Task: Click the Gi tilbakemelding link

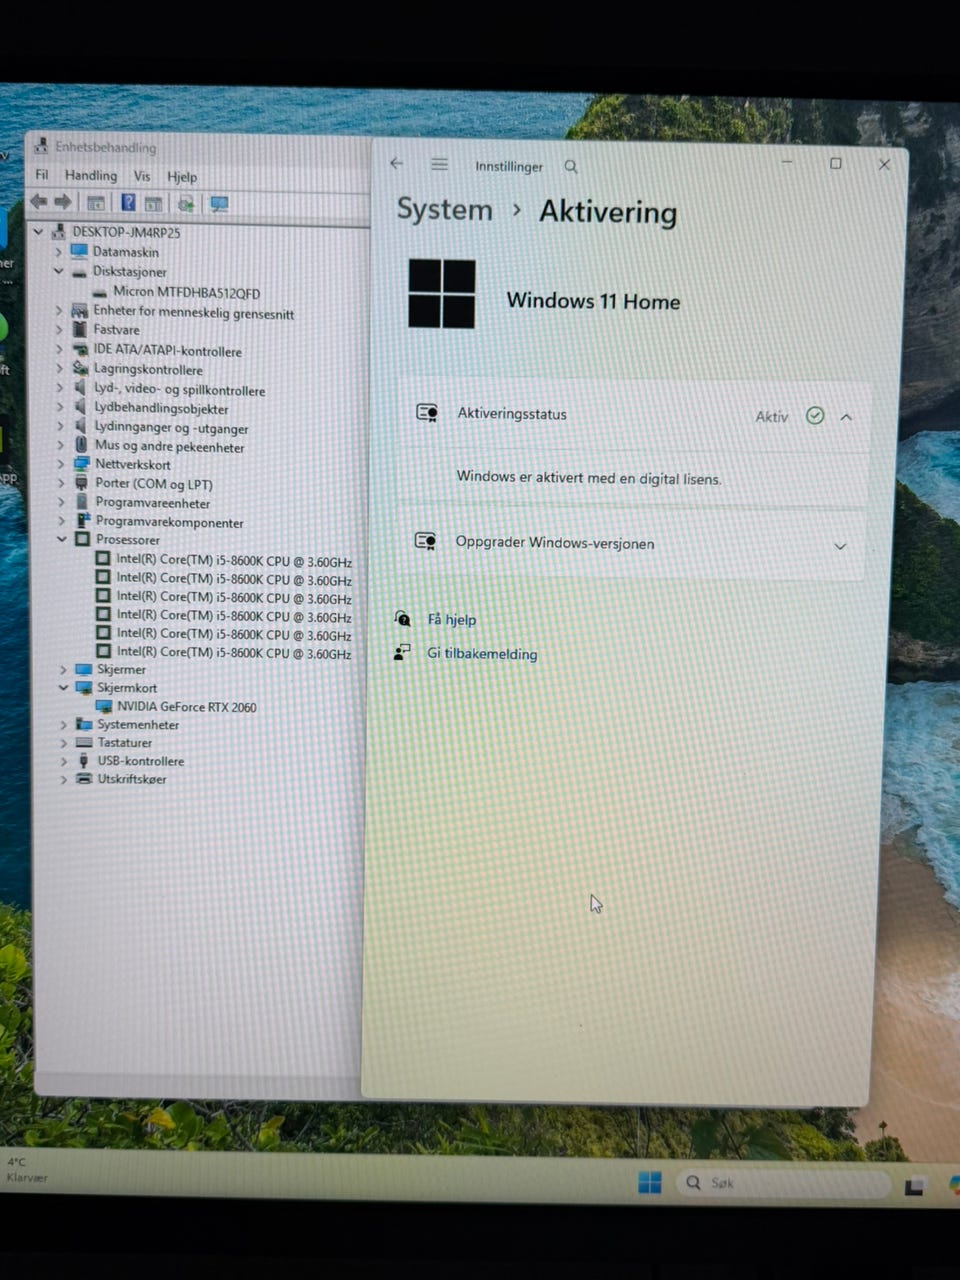Action: coord(482,654)
